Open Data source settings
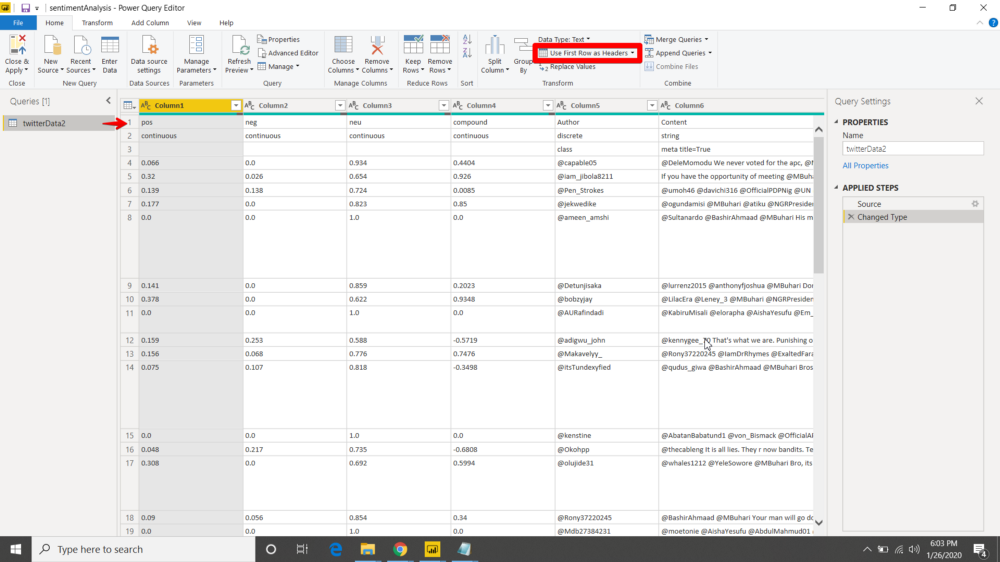 [x=149, y=54]
